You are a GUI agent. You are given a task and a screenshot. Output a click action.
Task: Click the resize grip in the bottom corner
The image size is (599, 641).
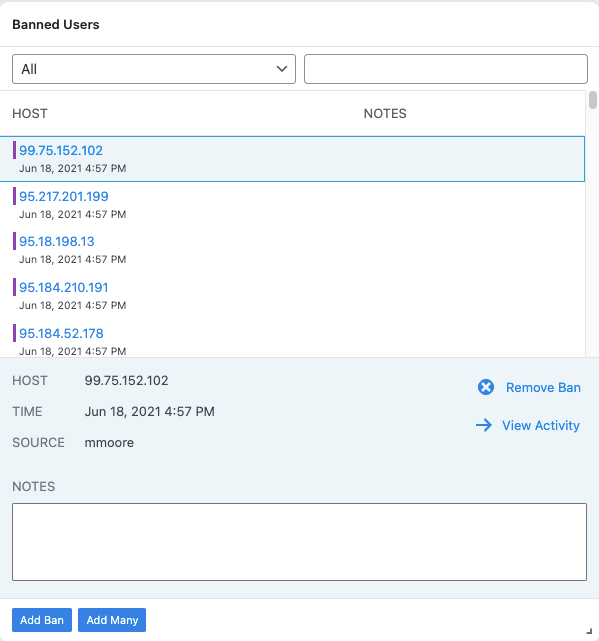[x=589, y=631]
